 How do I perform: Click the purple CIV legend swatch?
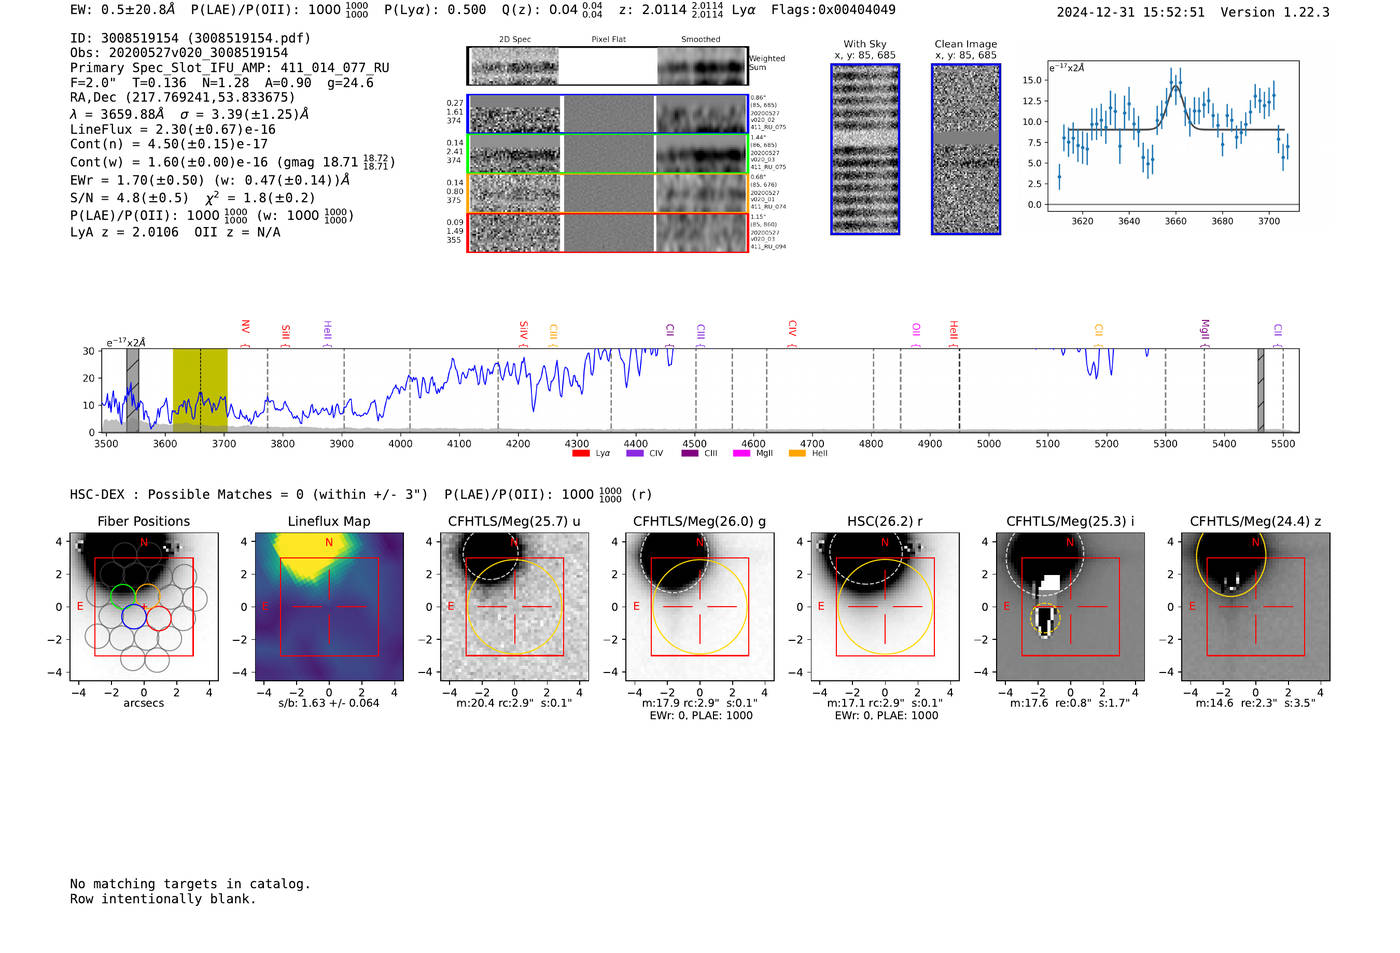point(635,454)
